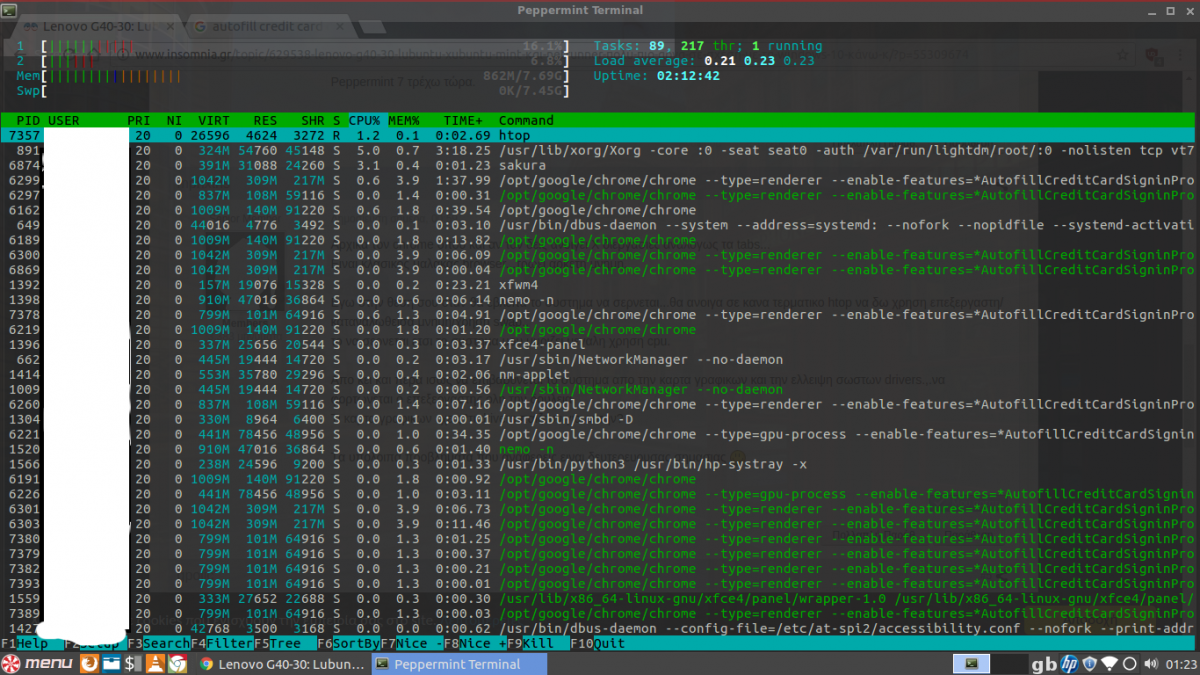Sort by the PRI column header
The height and width of the screenshot is (675, 1200).
click(139, 120)
